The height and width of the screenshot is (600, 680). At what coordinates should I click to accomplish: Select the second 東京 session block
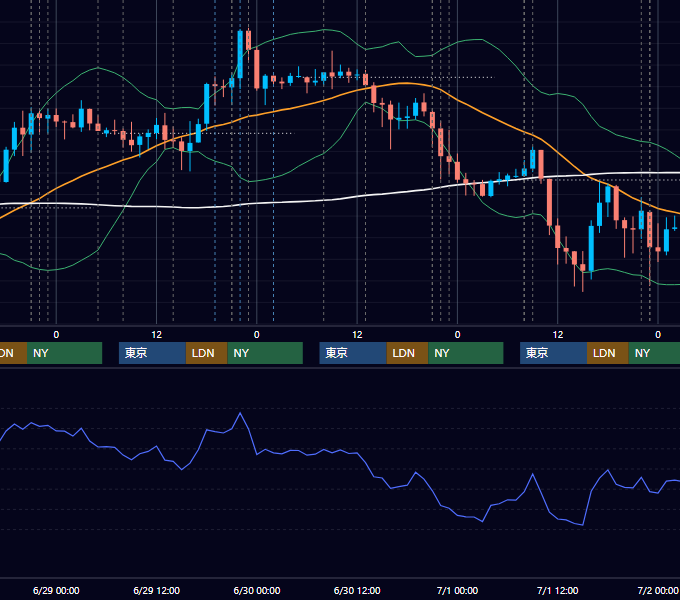click(x=353, y=353)
